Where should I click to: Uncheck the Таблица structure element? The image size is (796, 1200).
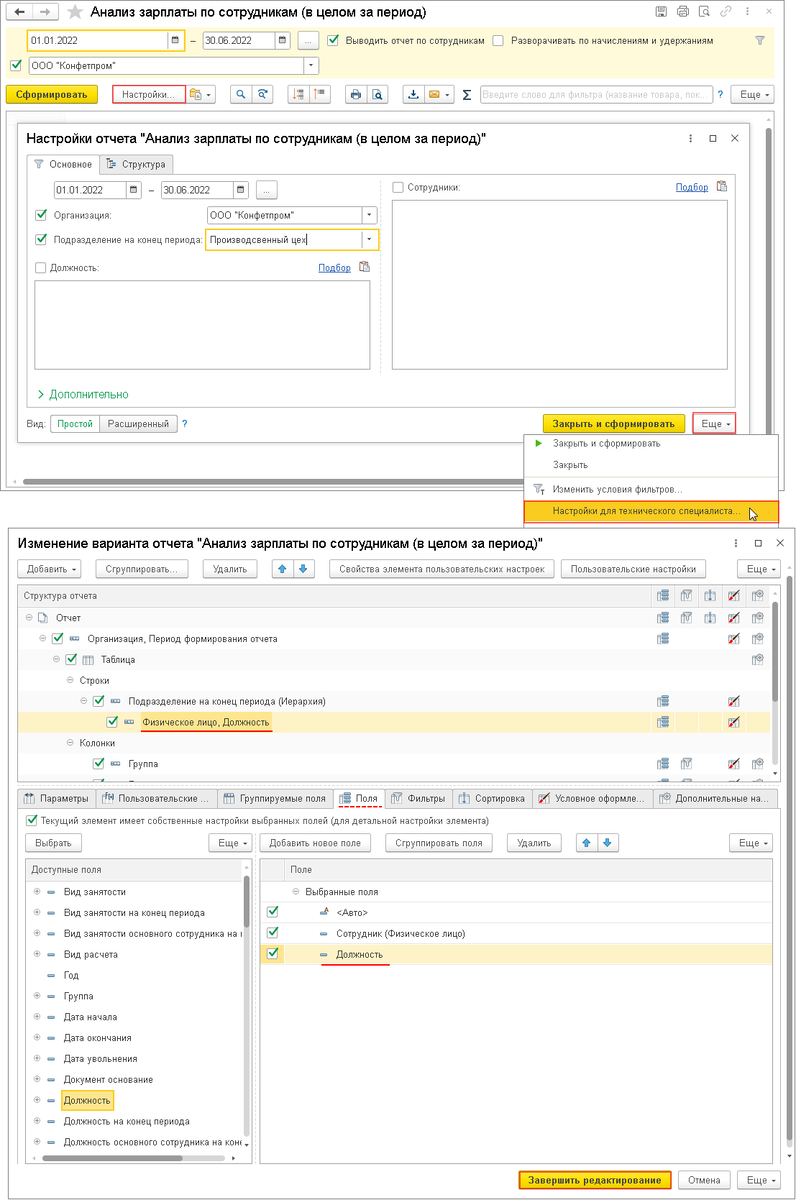[x=71, y=660]
